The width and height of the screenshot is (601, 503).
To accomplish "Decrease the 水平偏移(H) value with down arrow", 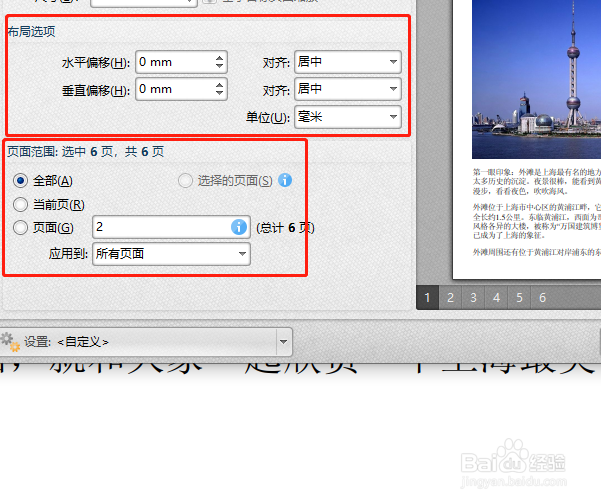I will pyautogui.click(x=219, y=66).
